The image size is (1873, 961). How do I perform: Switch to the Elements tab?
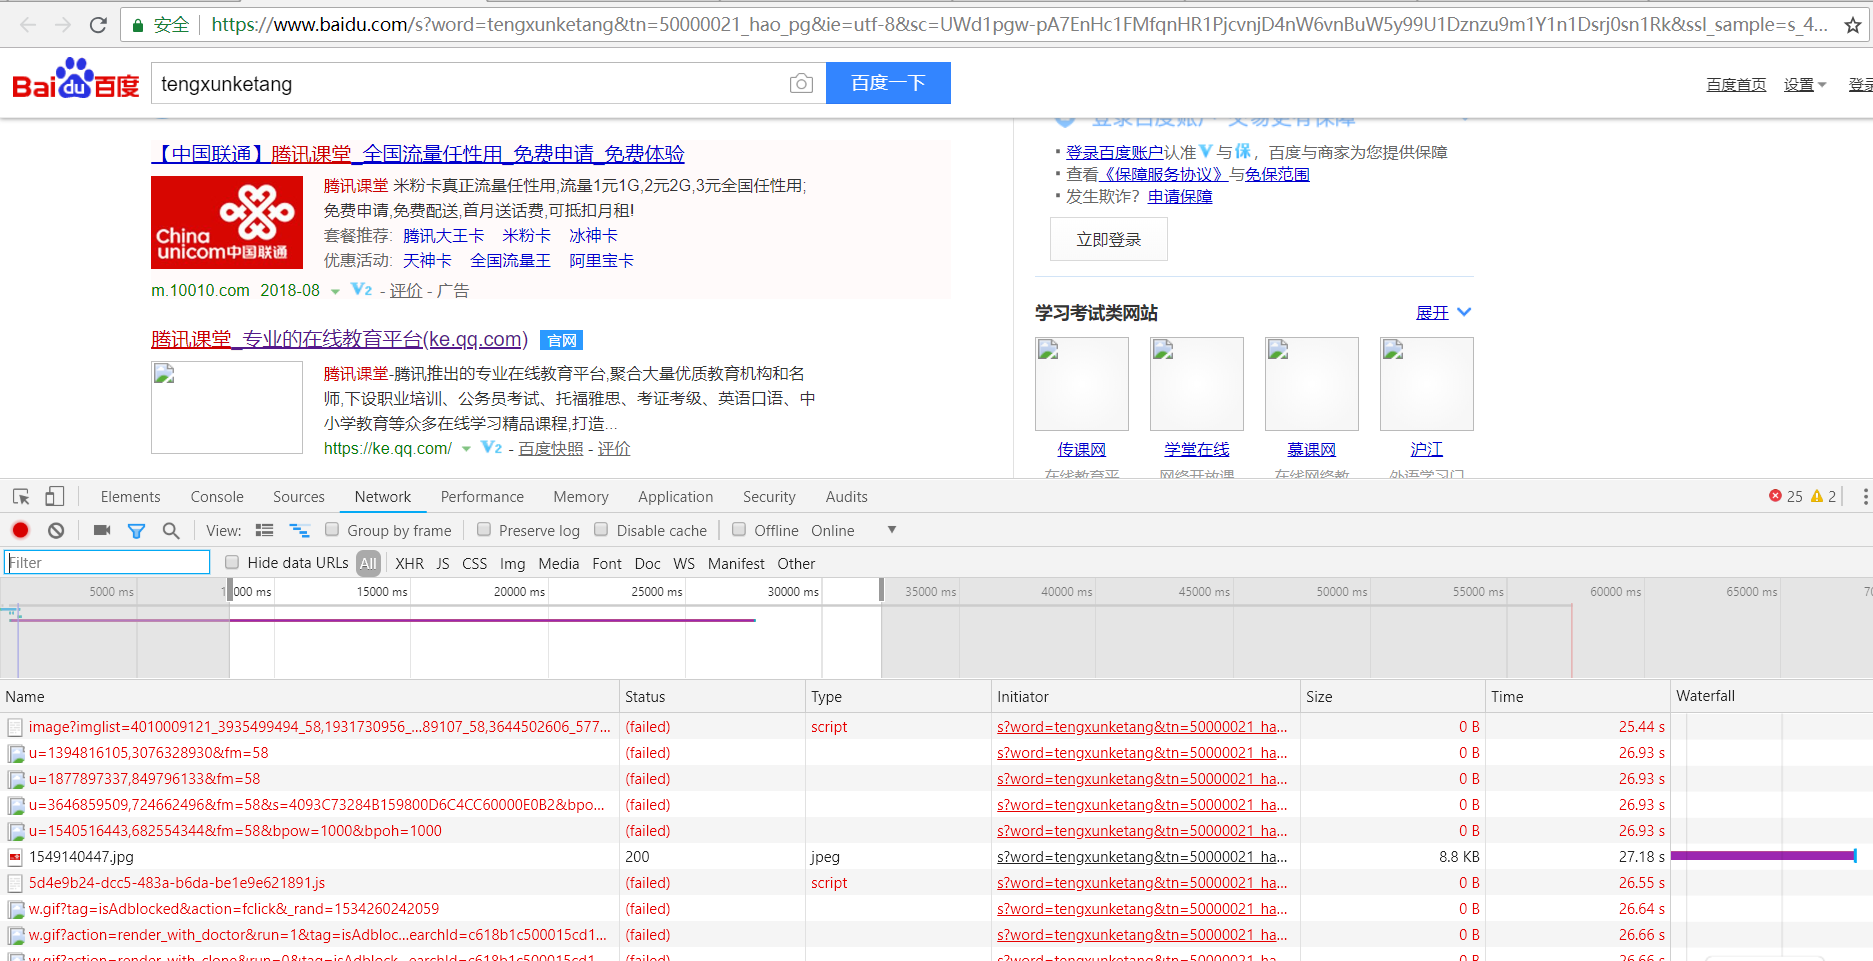click(130, 497)
